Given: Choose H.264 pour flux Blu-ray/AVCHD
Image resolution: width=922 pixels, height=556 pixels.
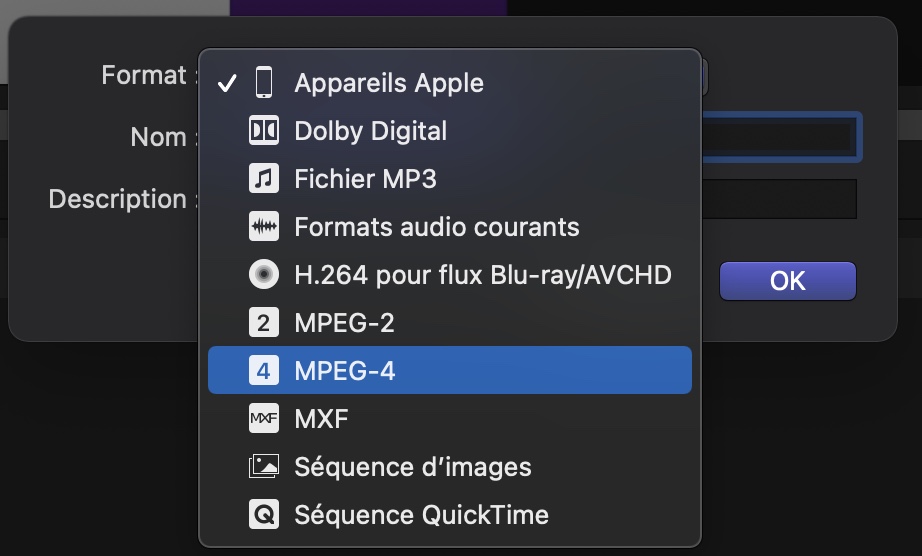Looking at the screenshot, I should [x=482, y=275].
